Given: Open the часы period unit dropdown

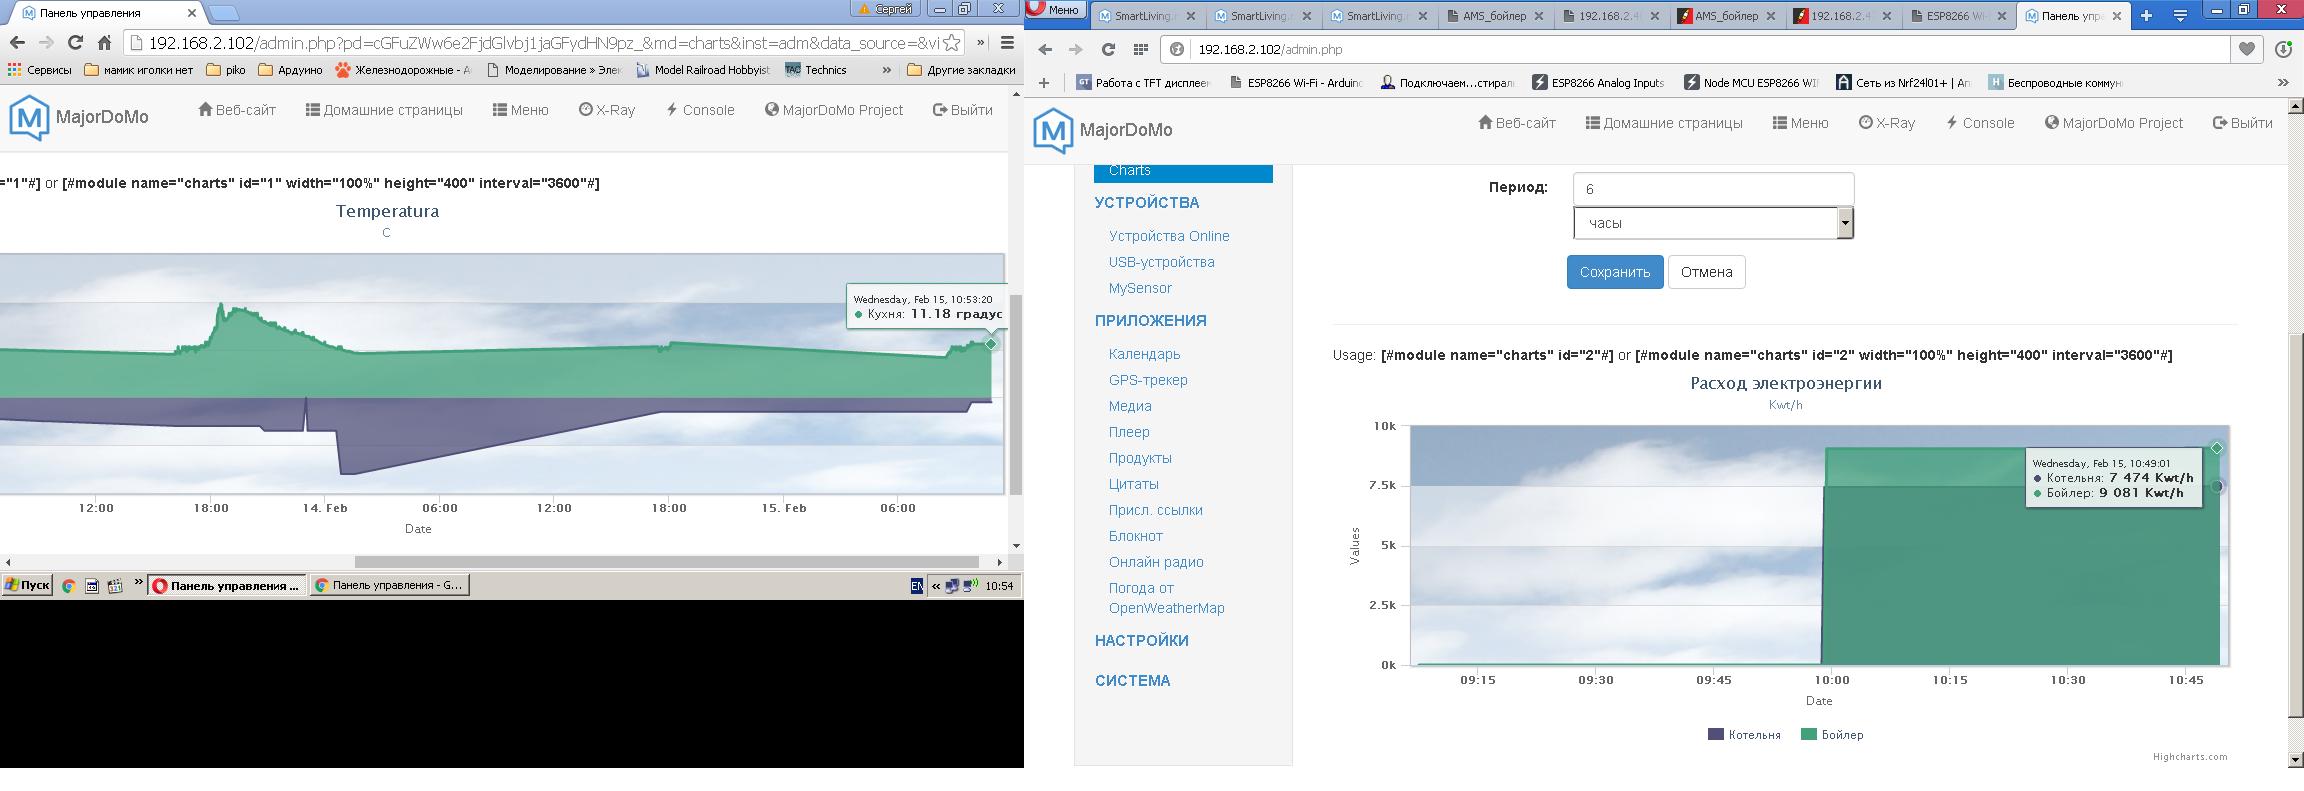Looking at the screenshot, I should coord(1713,223).
